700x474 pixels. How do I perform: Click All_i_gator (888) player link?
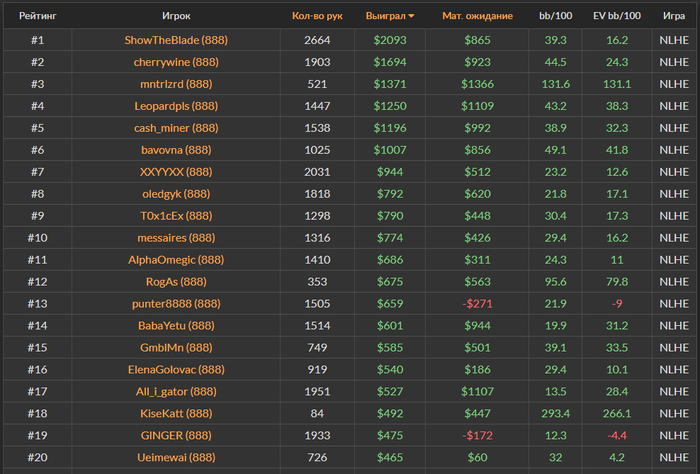(x=176, y=392)
